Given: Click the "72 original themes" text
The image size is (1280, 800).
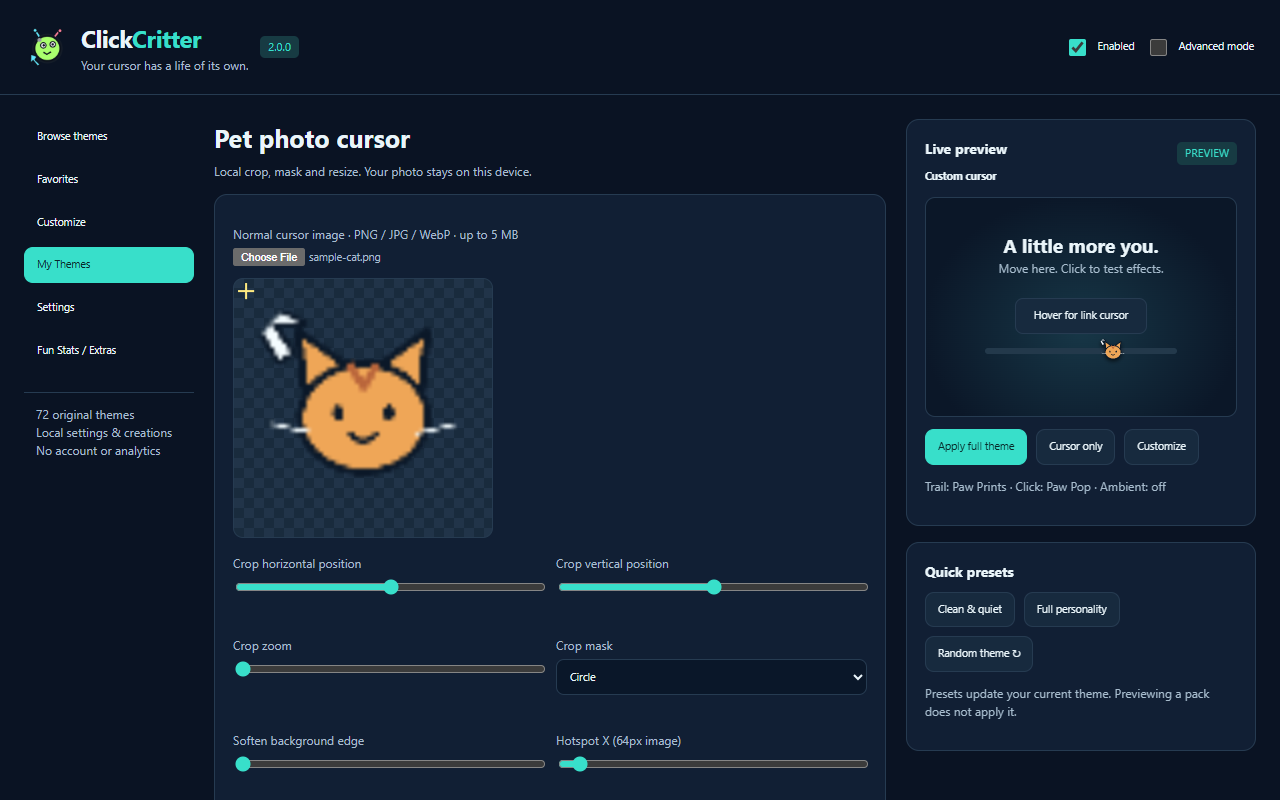Looking at the screenshot, I should [85, 415].
